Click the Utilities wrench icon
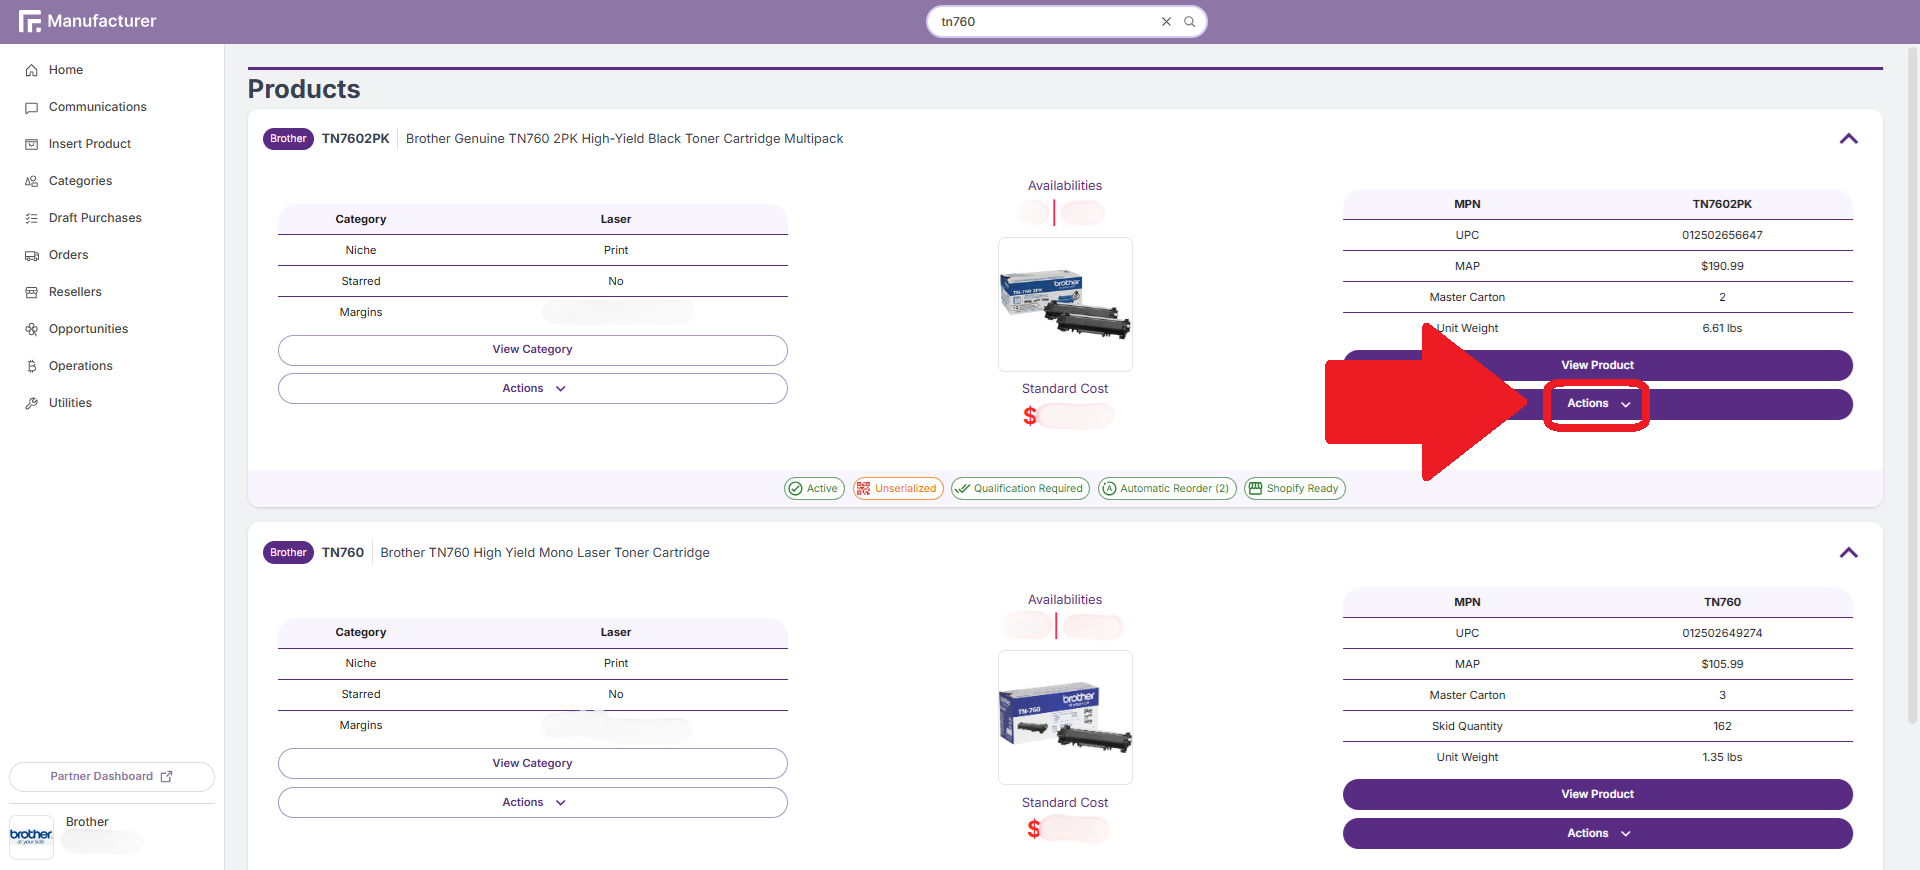 (x=32, y=403)
